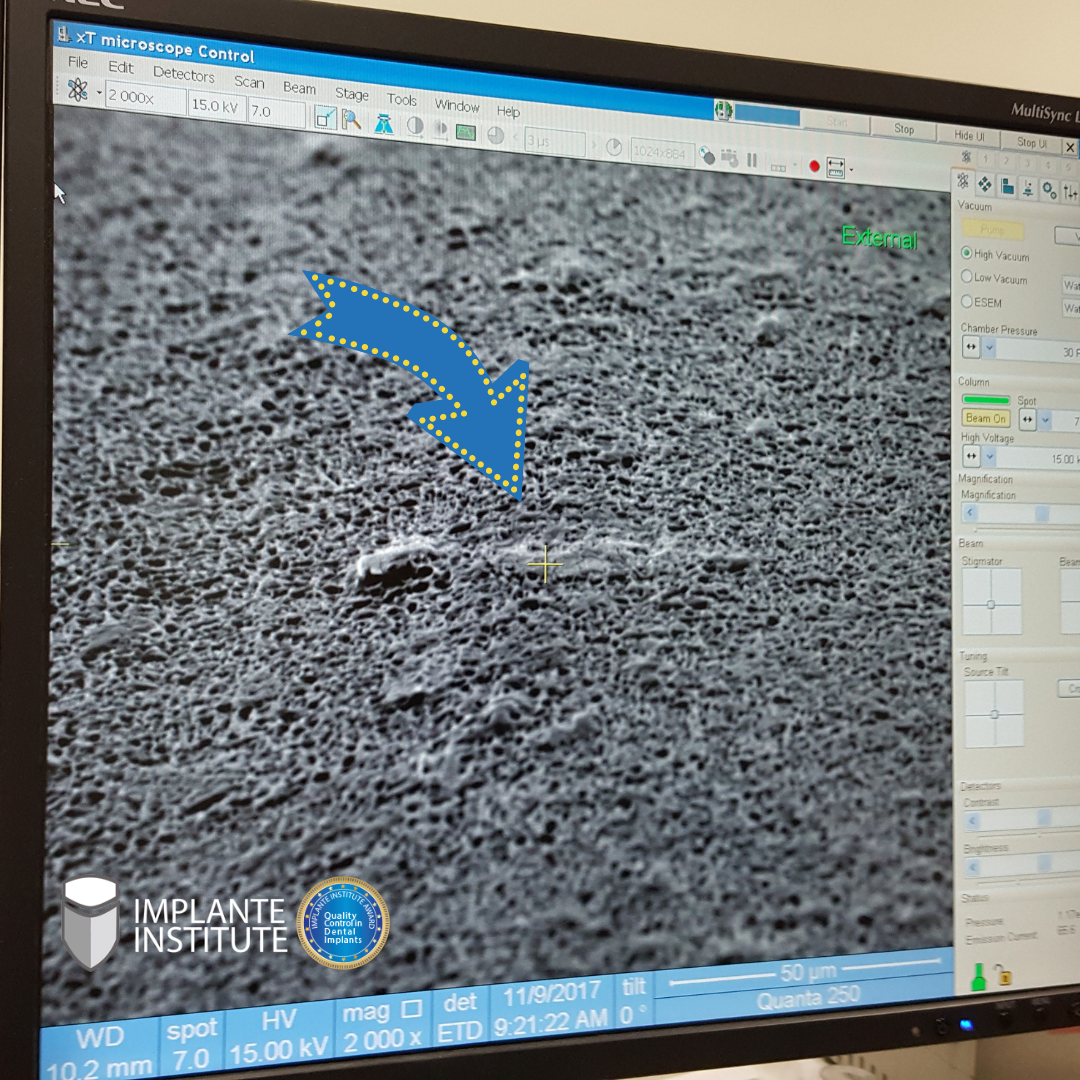
Task: Select the Low Vacuum radio button
Action: (x=967, y=277)
